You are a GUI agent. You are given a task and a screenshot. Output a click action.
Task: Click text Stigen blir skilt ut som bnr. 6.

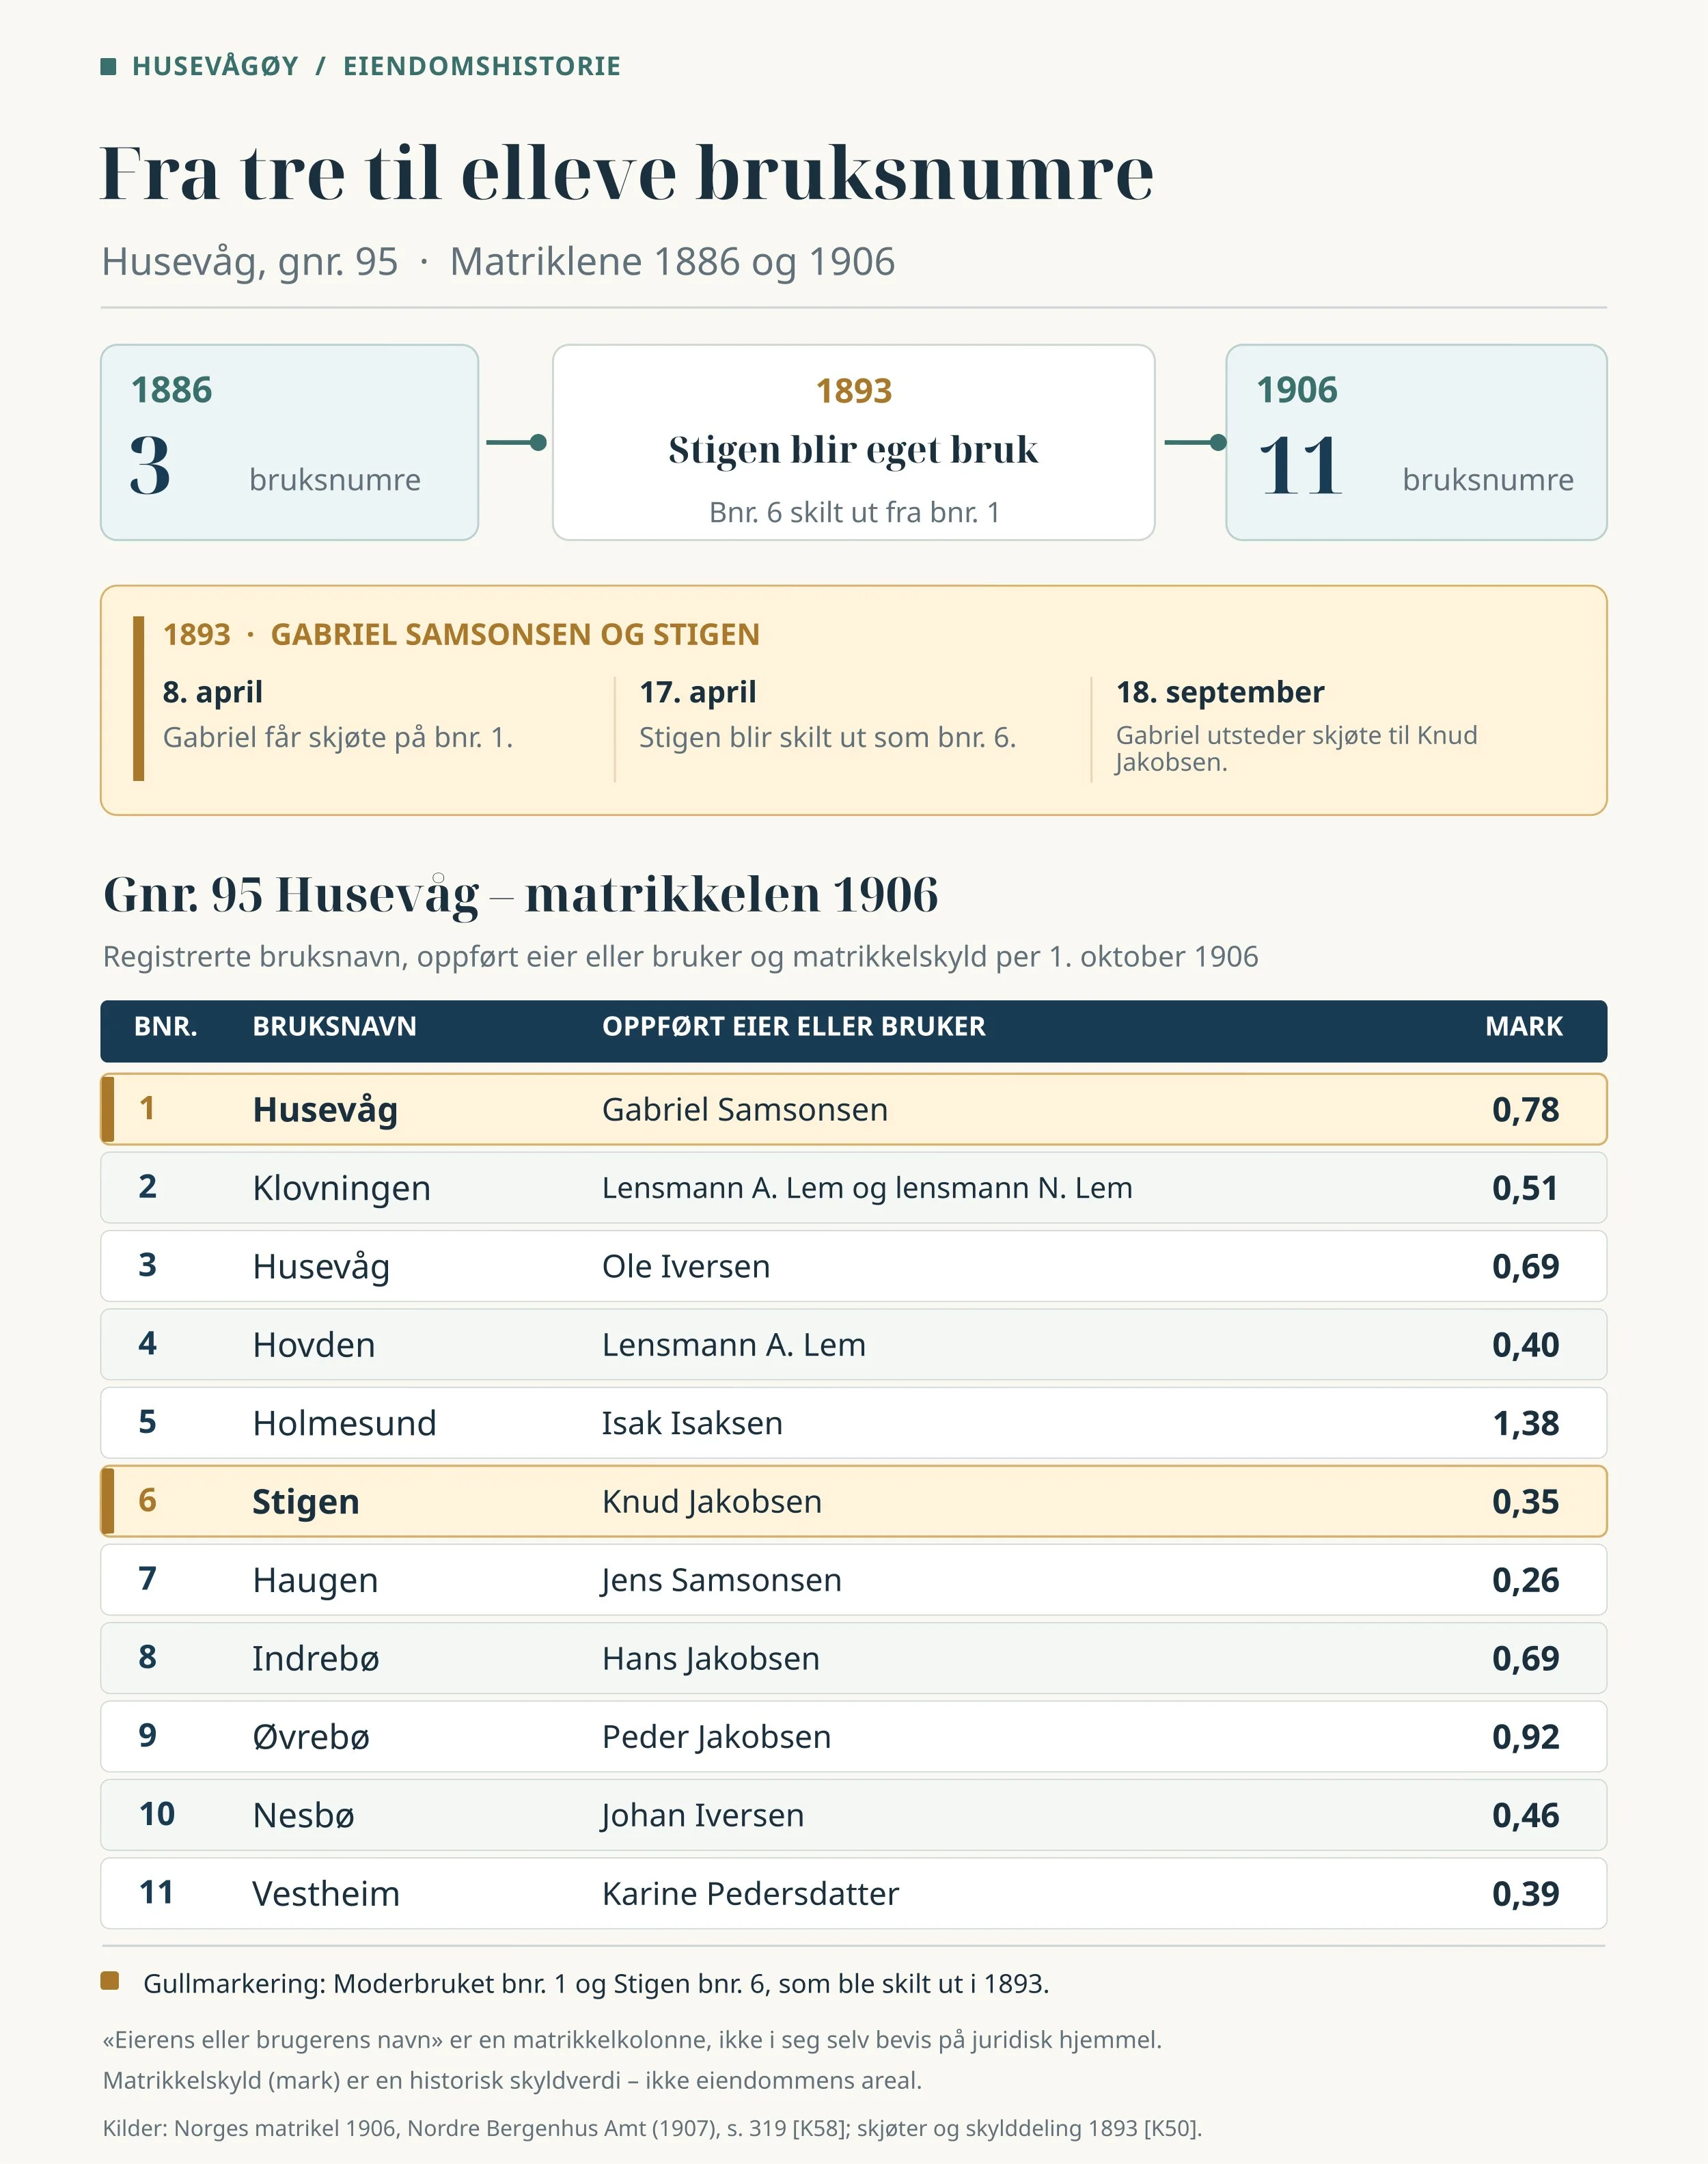click(828, 738)
